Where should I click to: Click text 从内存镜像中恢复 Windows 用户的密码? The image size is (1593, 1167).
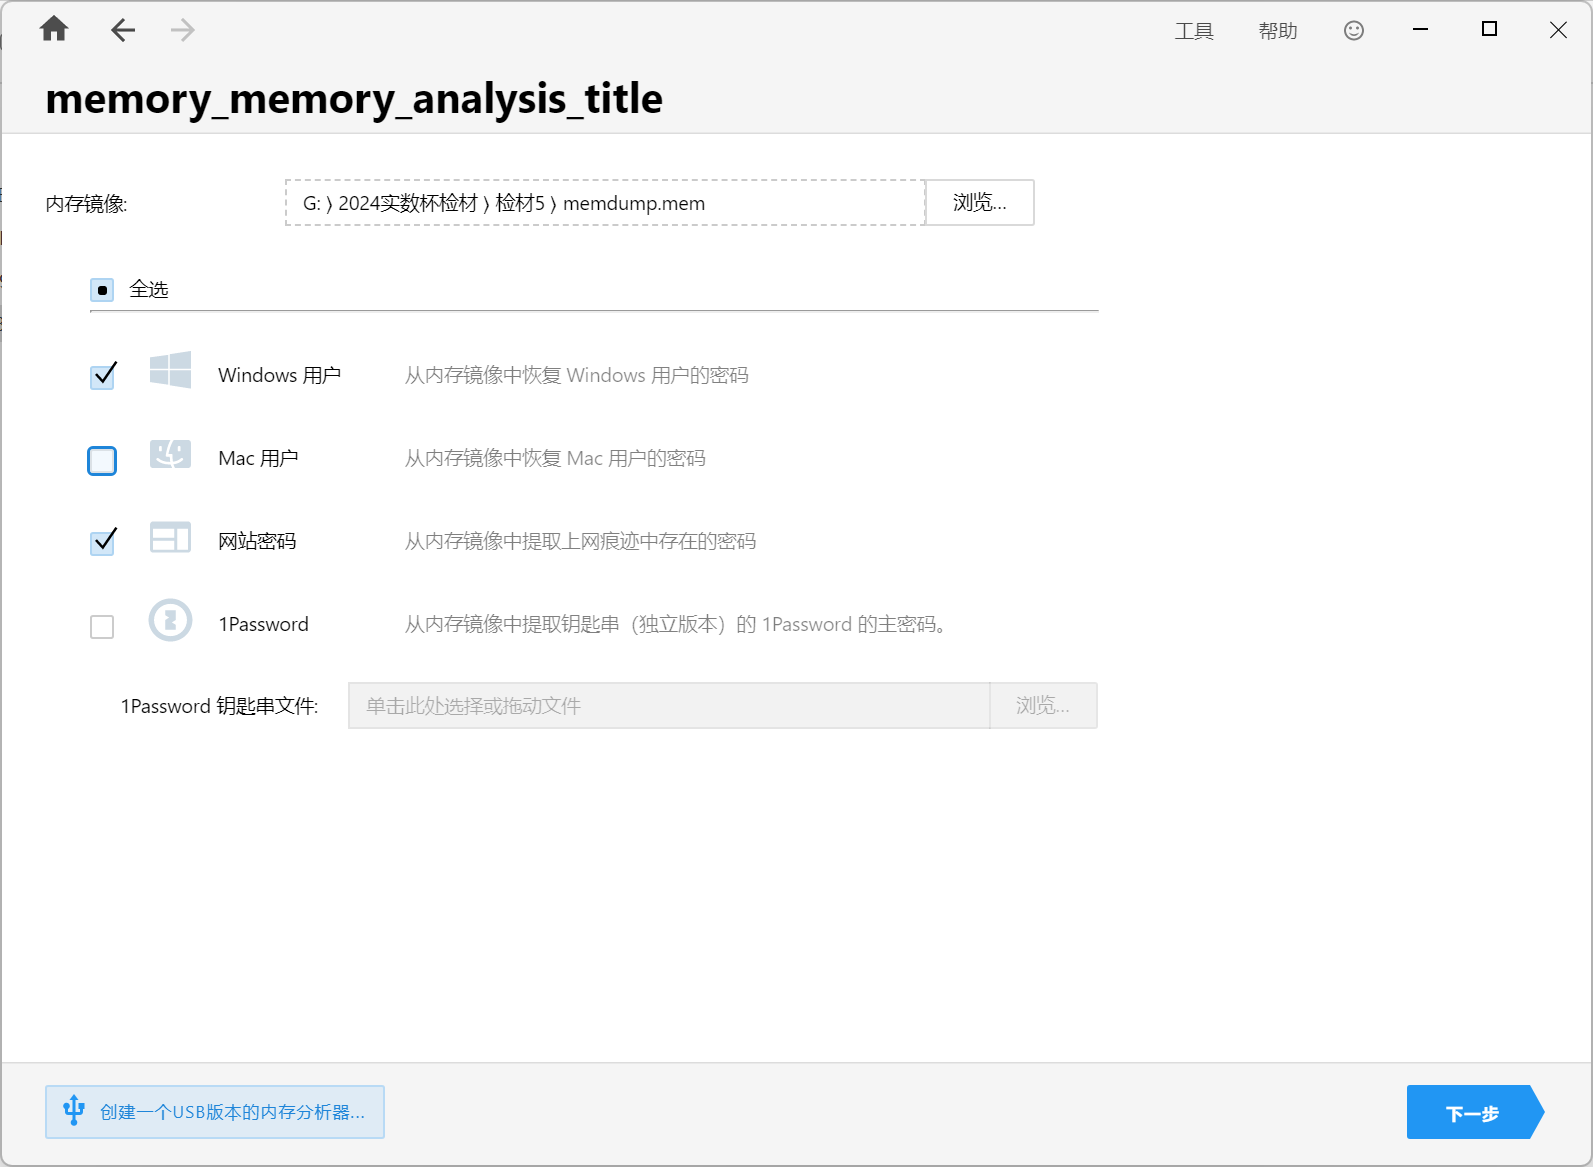pos(577,375)
